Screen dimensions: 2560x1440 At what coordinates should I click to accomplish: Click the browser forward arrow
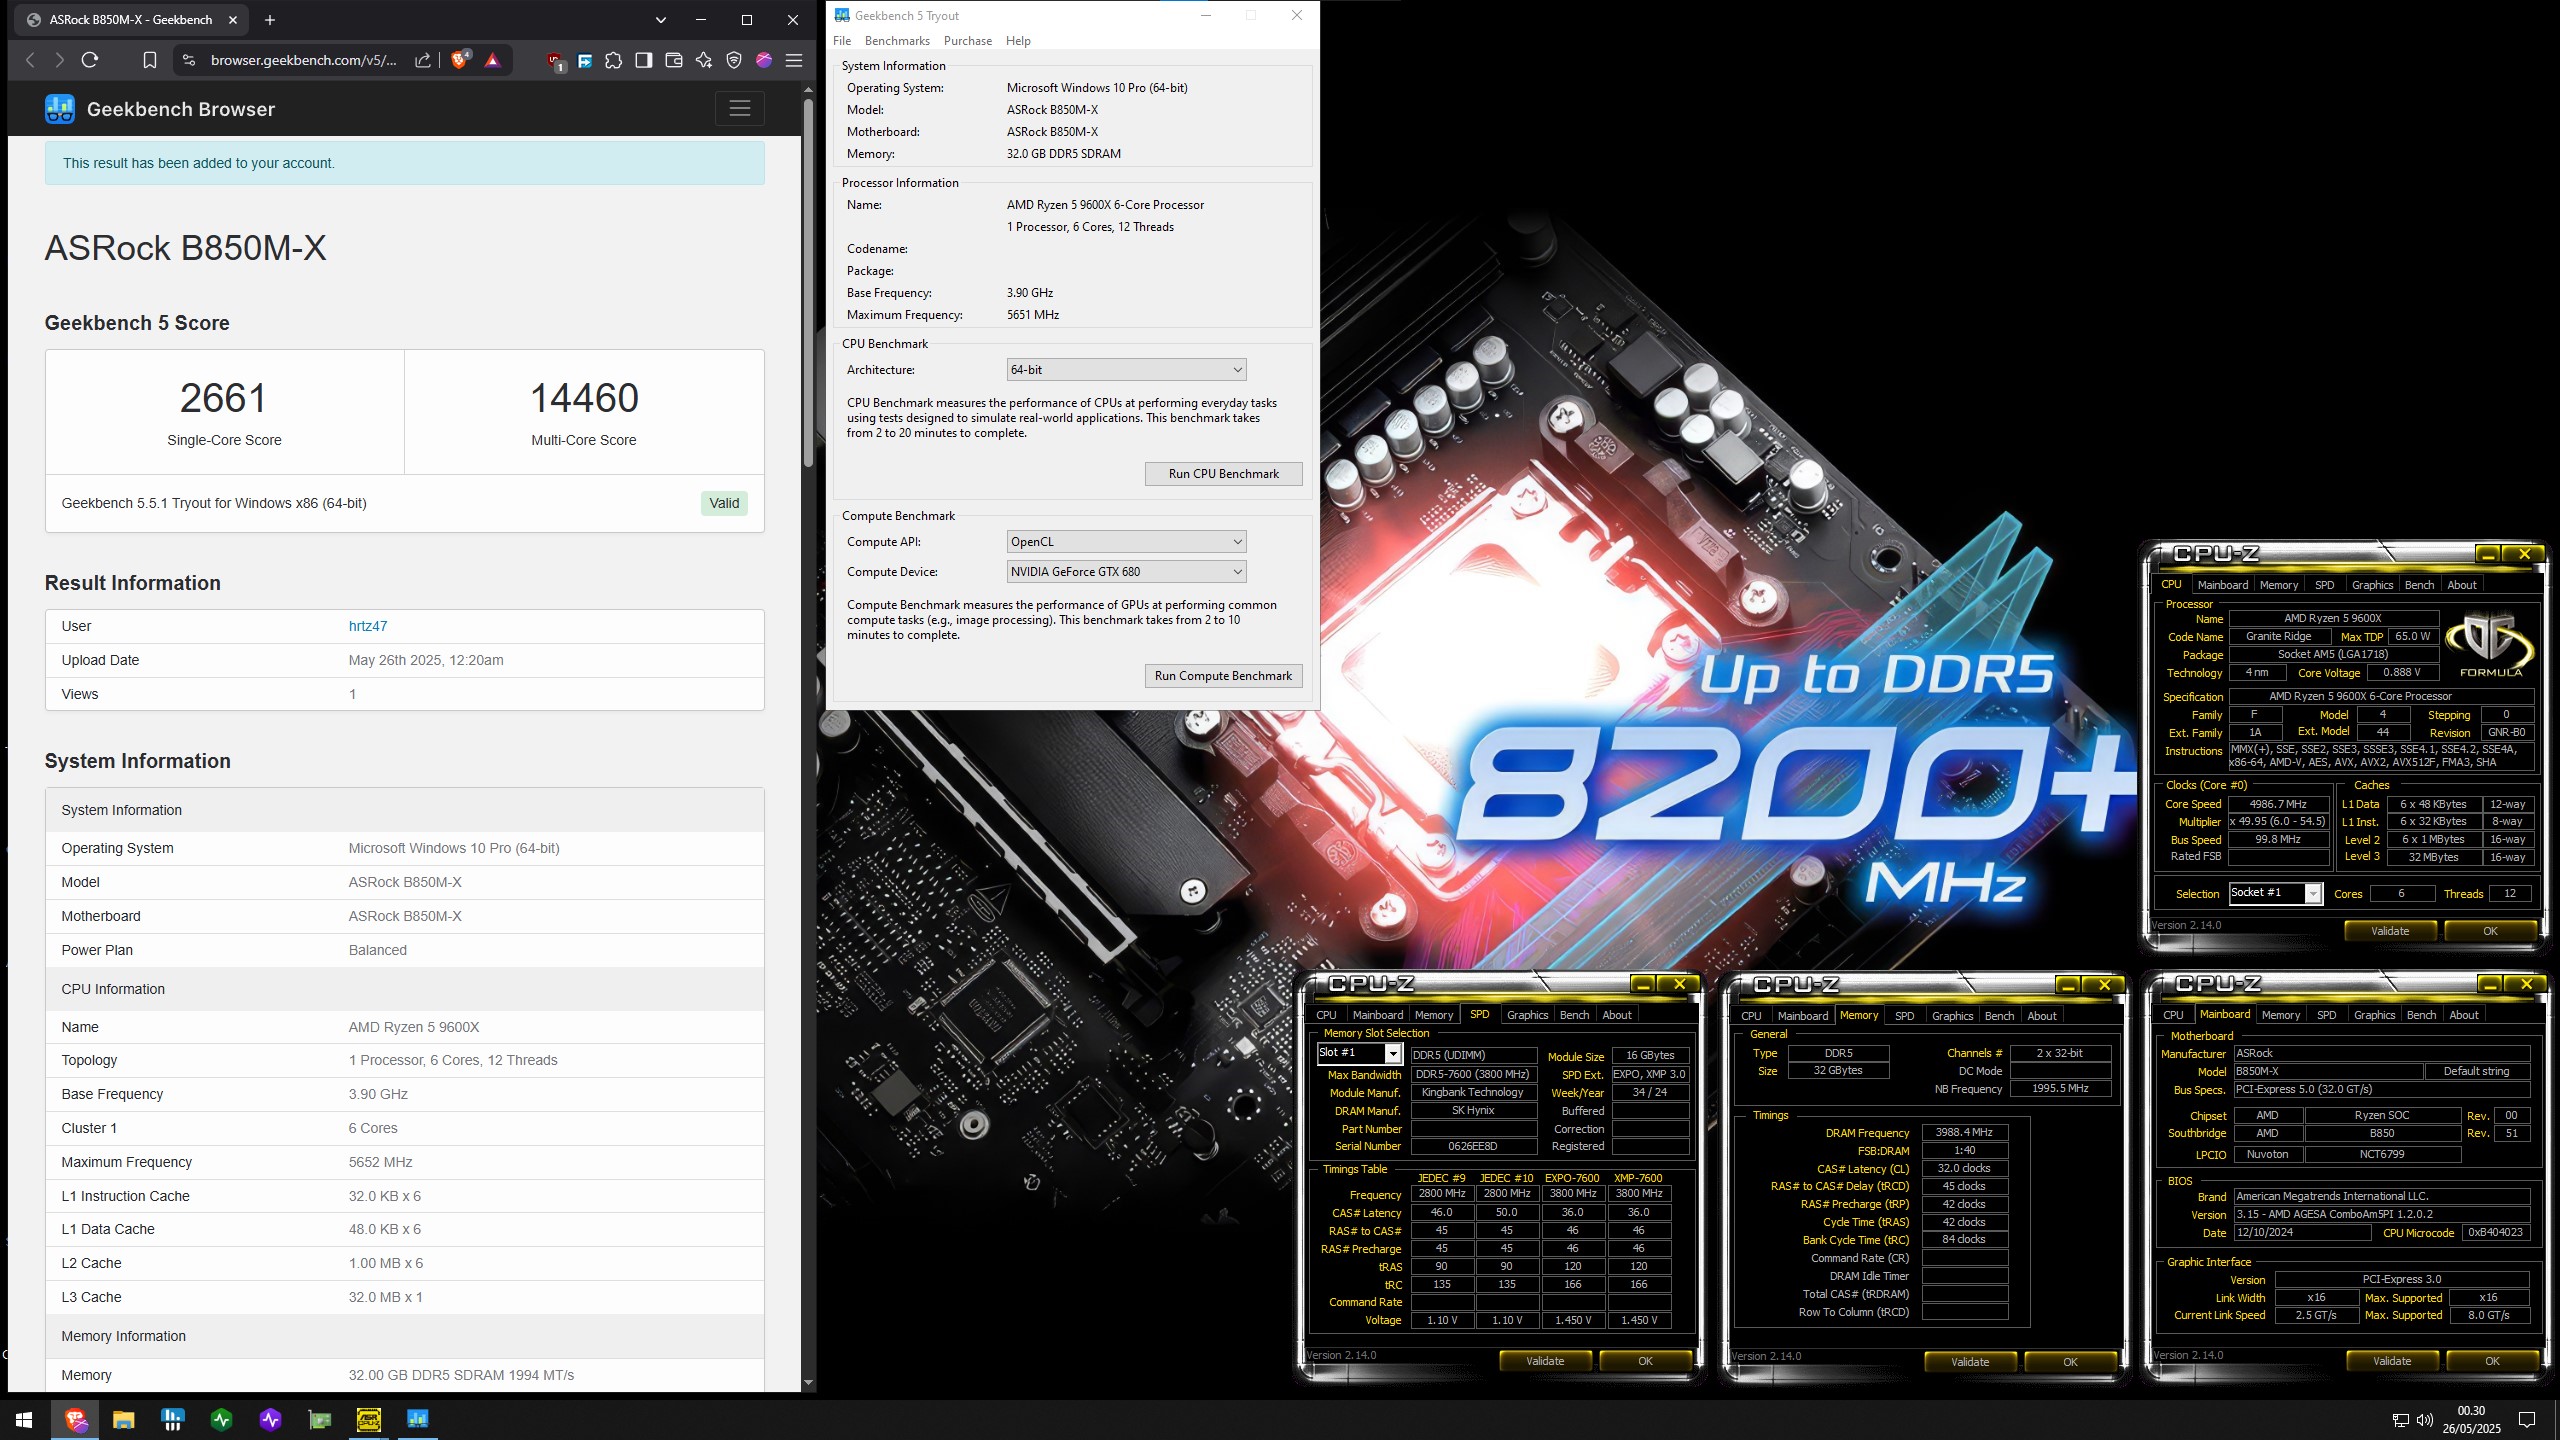pos(59,60)
